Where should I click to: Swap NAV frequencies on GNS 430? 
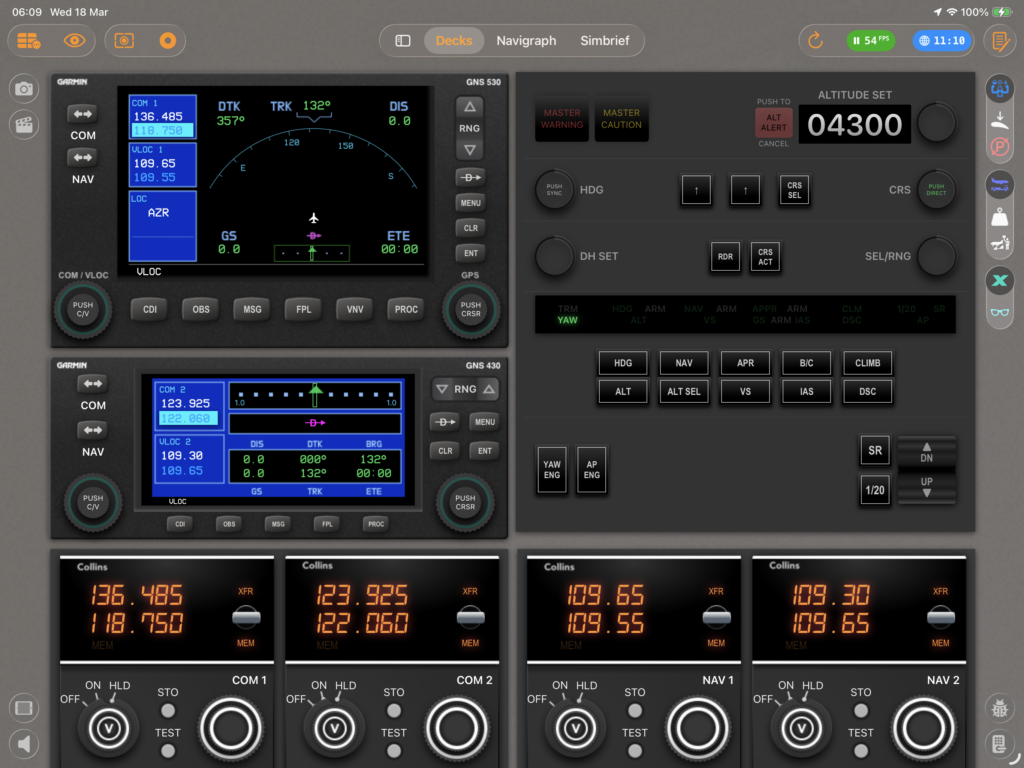93,430
